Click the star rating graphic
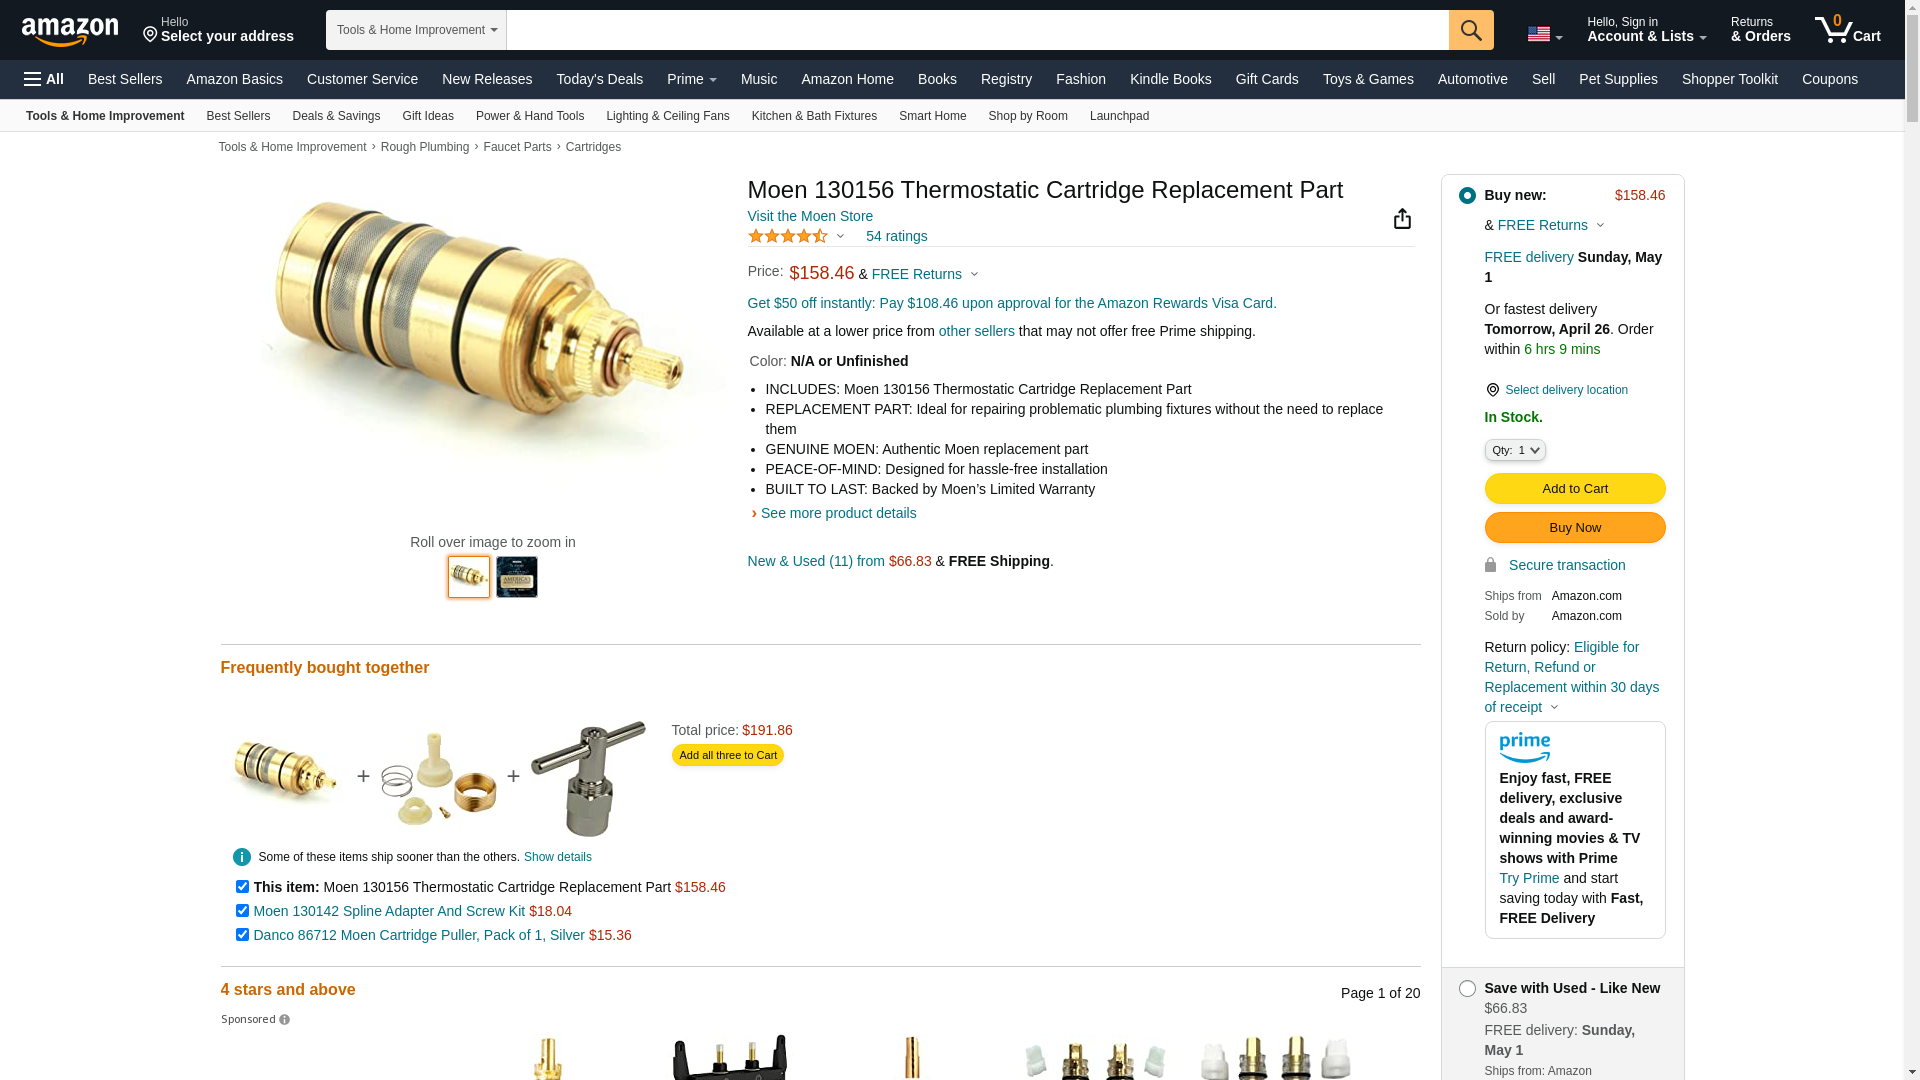Viewport: 1920px width, 1080px height. click(x=788, y=236)
